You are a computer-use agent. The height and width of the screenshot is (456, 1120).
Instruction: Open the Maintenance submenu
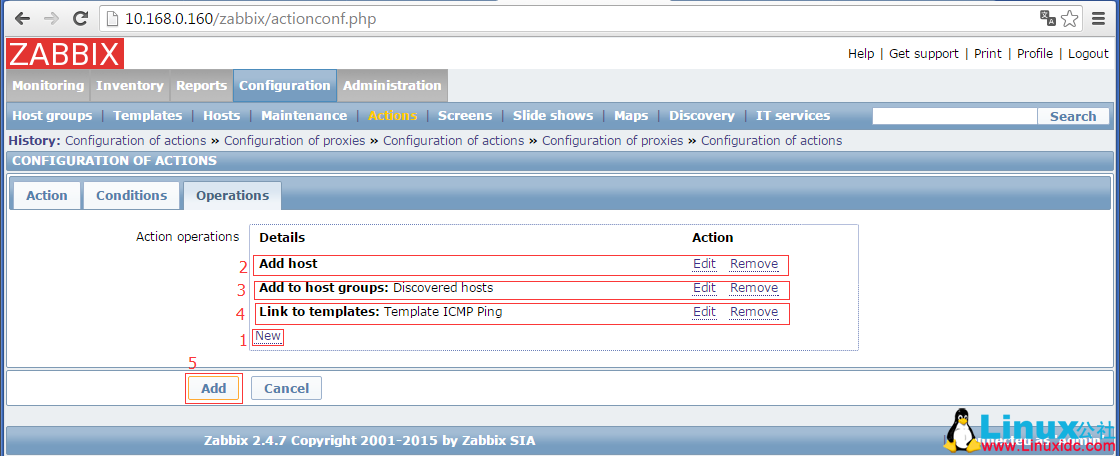304,116
